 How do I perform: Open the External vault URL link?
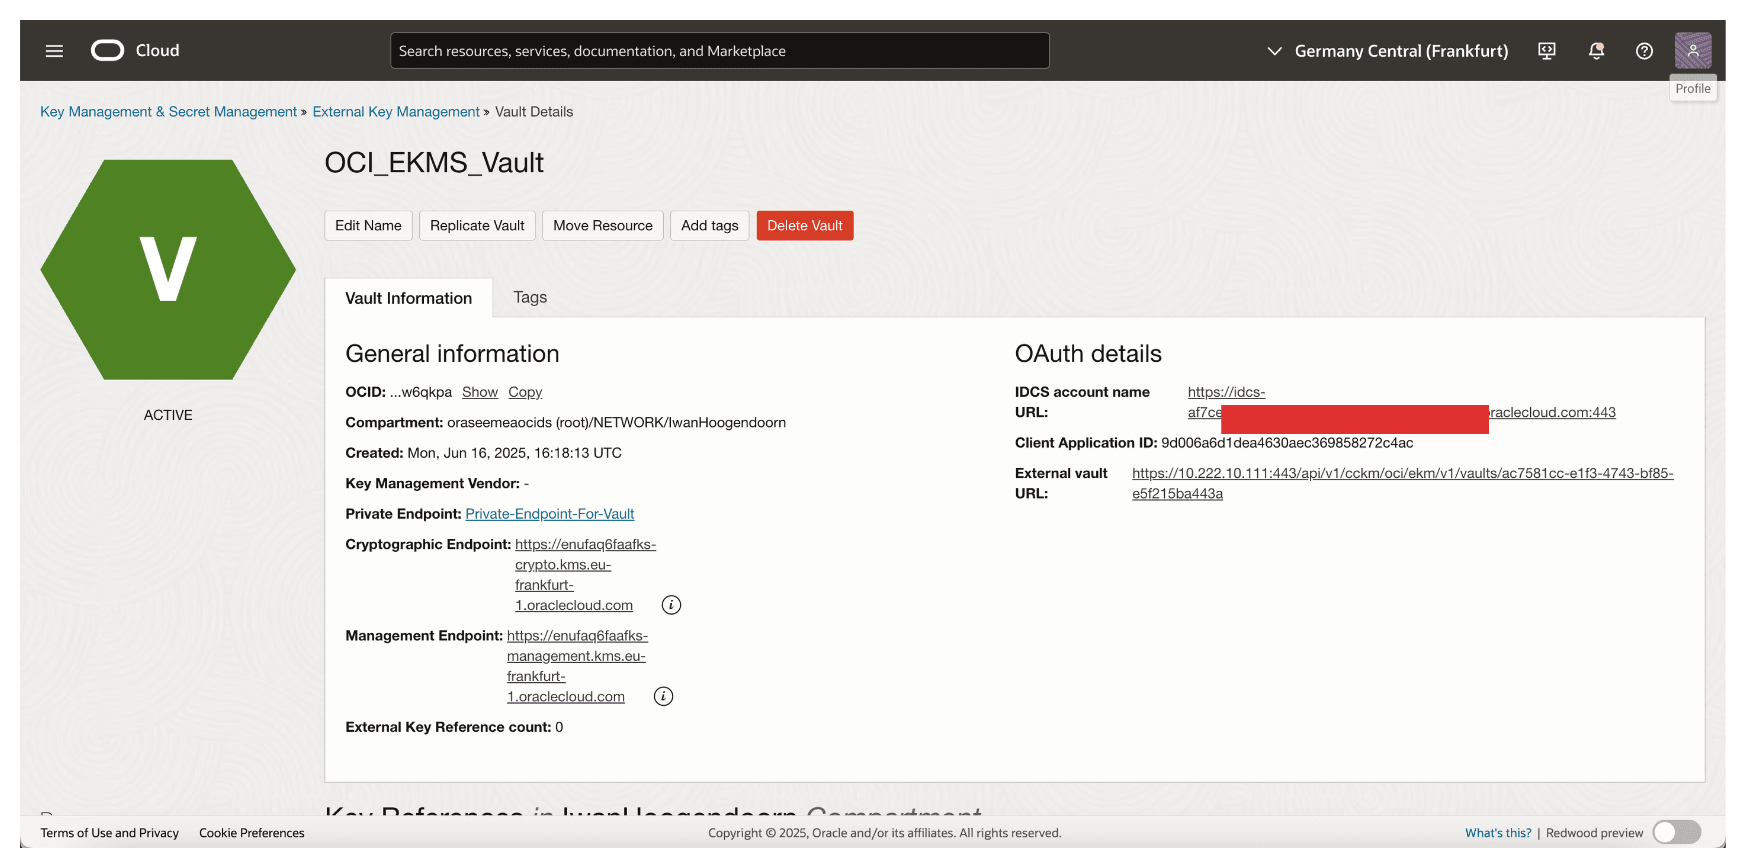1402,483
